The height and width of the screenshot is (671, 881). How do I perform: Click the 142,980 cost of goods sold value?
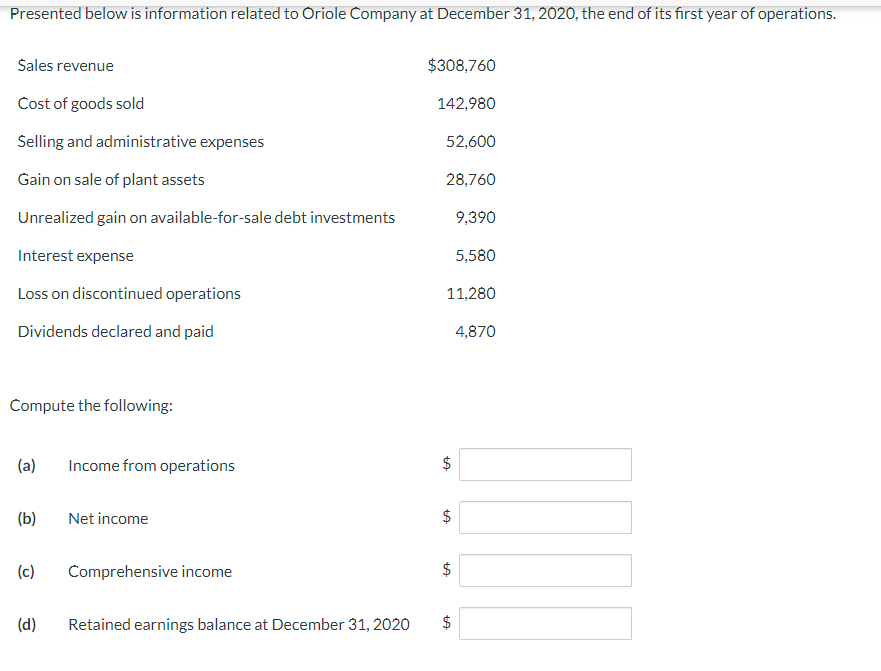click(x=466, y=103)
